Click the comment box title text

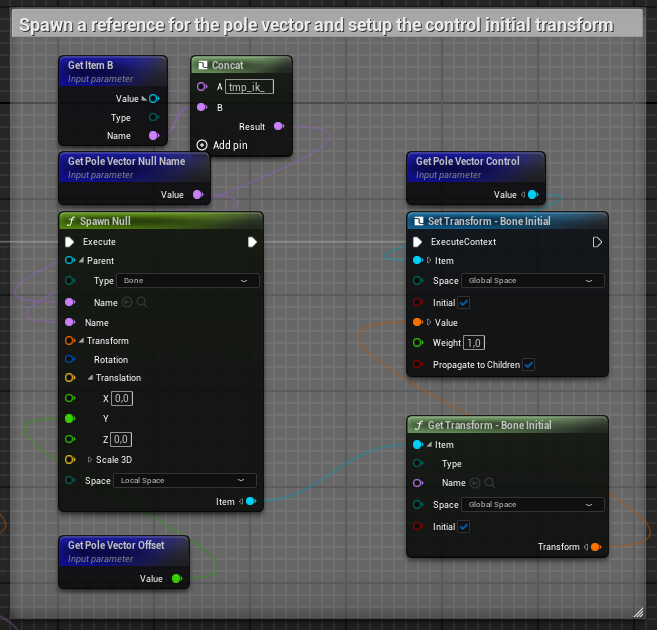(x=317, y=25)
